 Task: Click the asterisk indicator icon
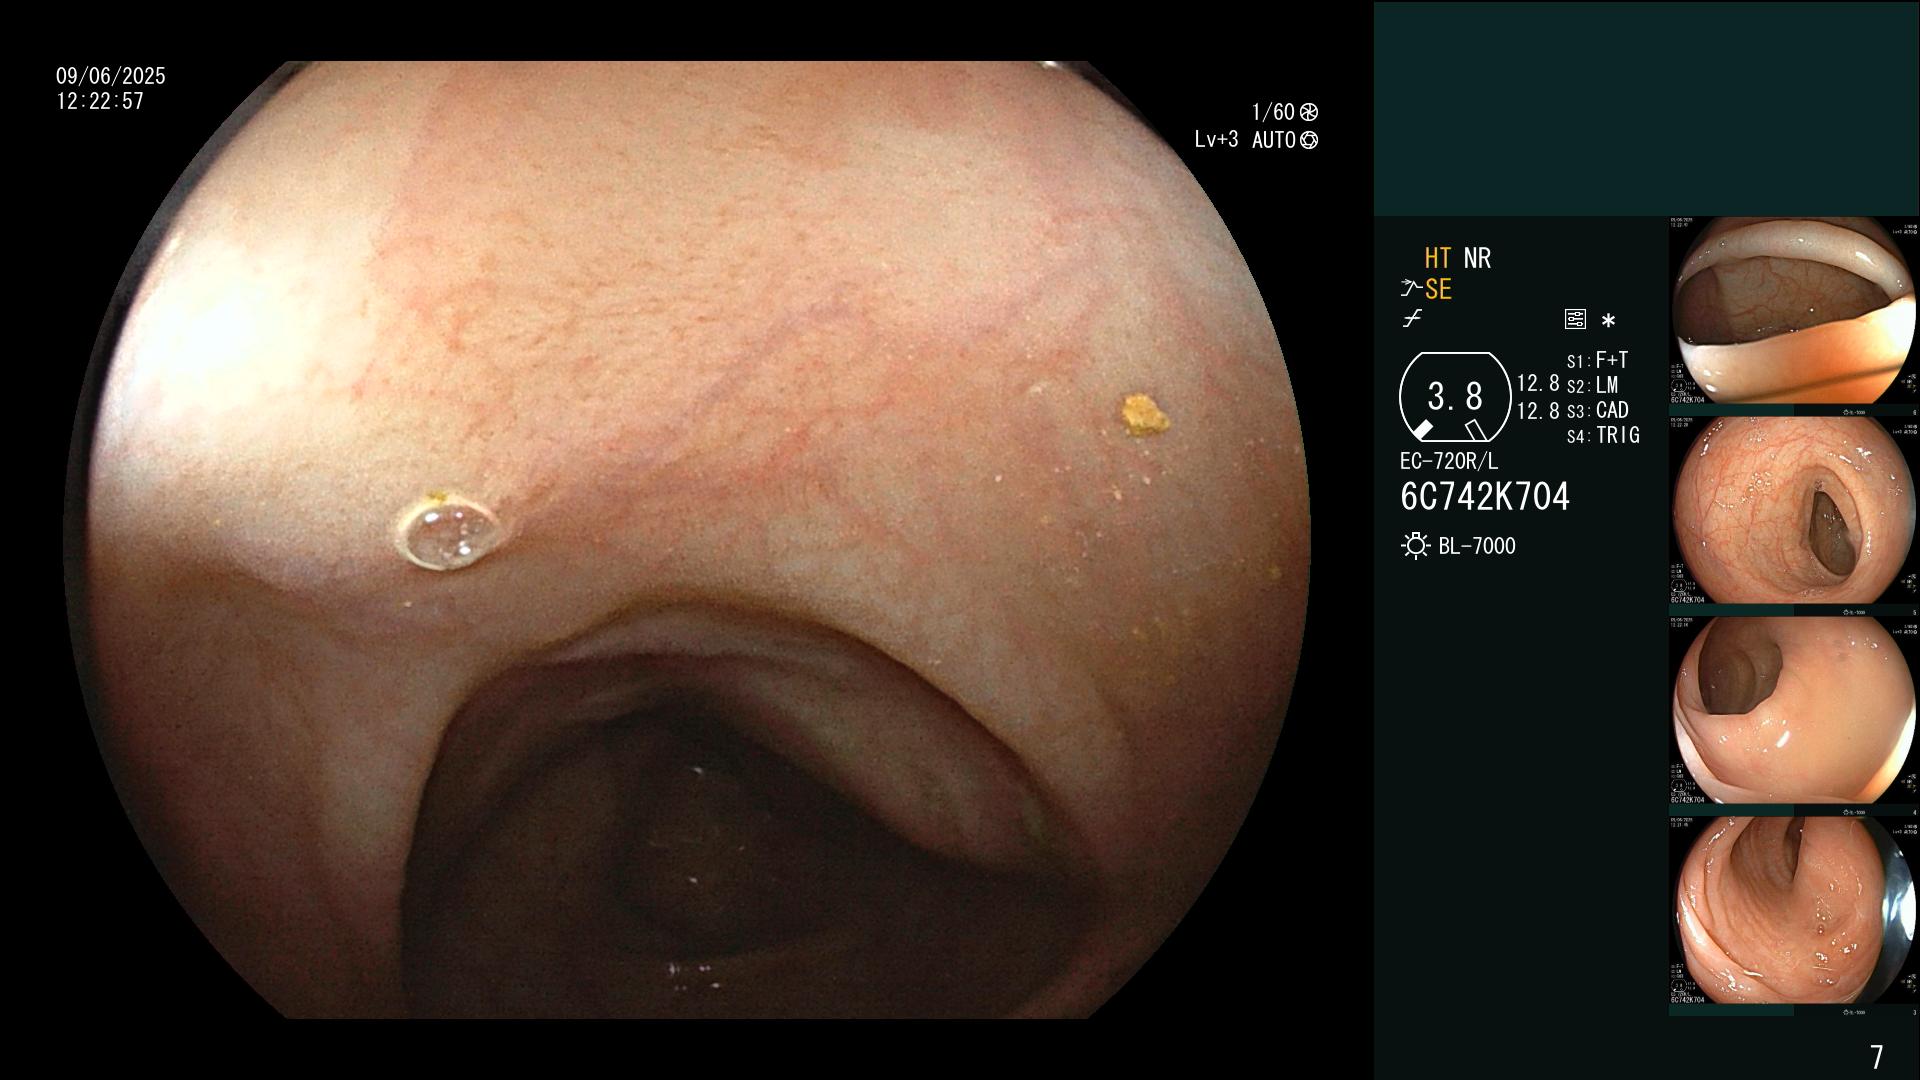click(1608, 321)
